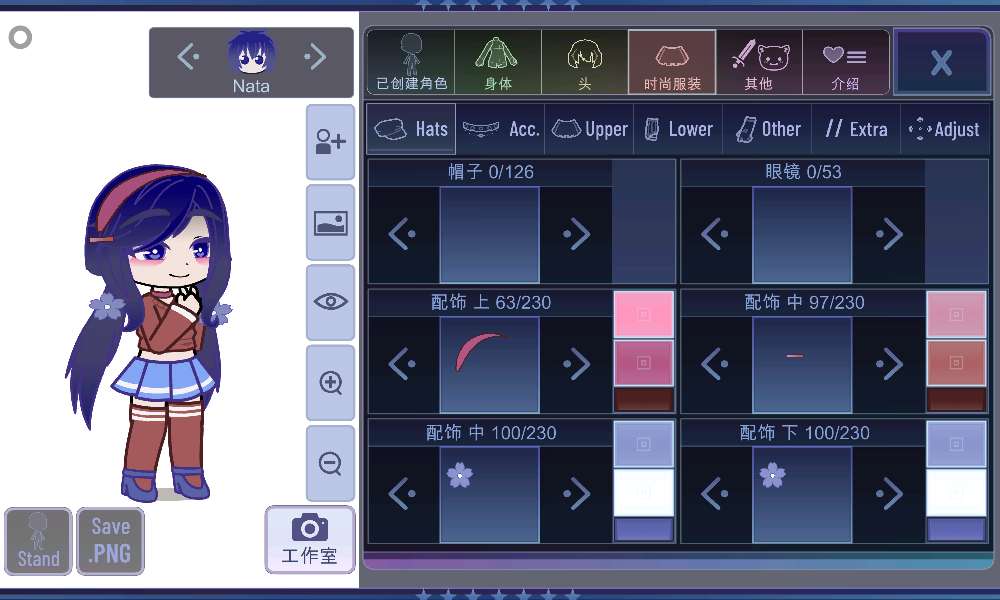Switch to previous character before Nata
Image resolution: width=1000 pixels, height=600 pixels.
187,57
